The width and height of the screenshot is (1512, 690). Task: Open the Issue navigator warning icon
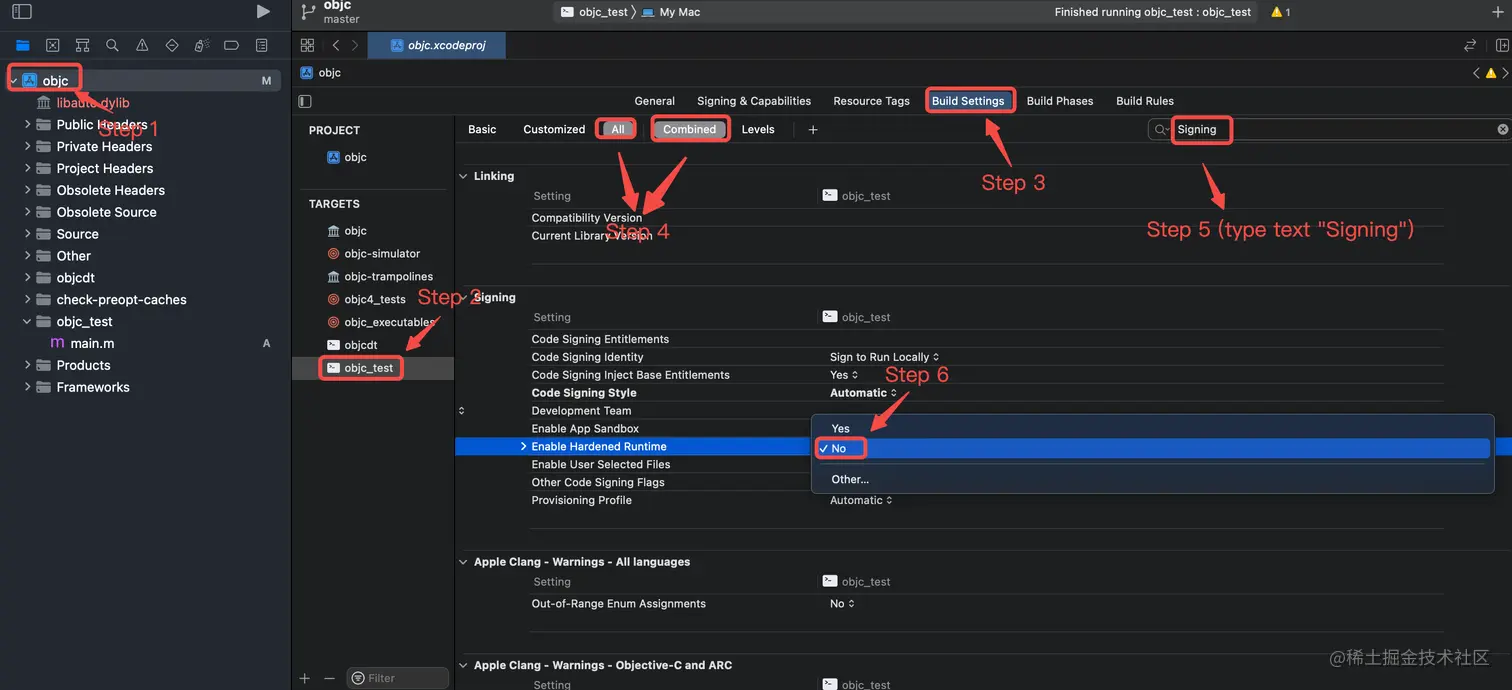pyautogui.click(x=142, y=45)
